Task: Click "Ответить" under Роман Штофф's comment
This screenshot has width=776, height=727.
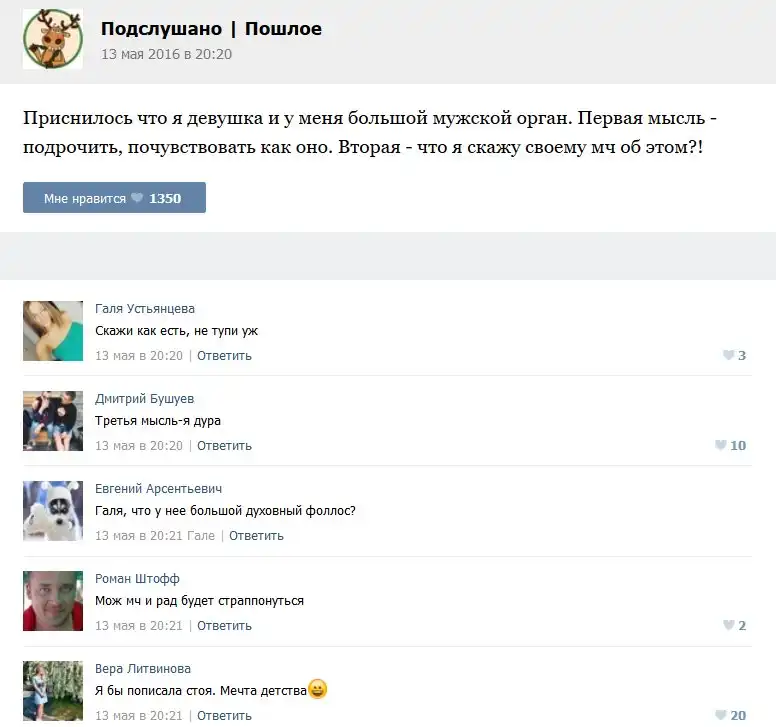Action: click(224, 625)
